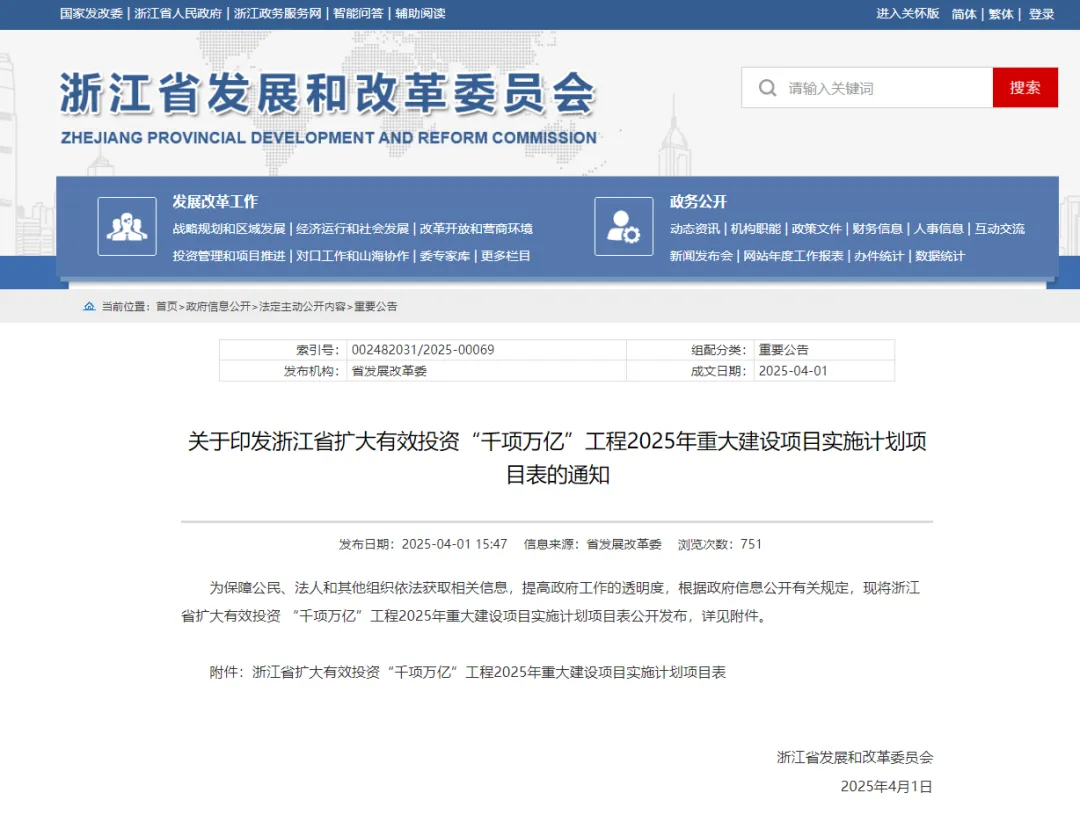Open 浙江政务服务网 in the top bar
The image size is (1080, 815).
[x=277, y=14]
